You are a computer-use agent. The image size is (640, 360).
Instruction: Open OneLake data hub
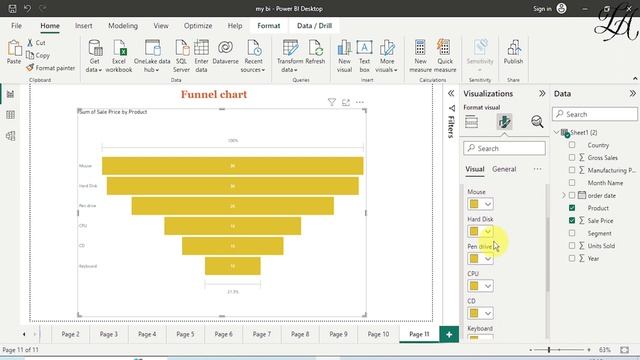pyautogui.click(x=152, y=56)
